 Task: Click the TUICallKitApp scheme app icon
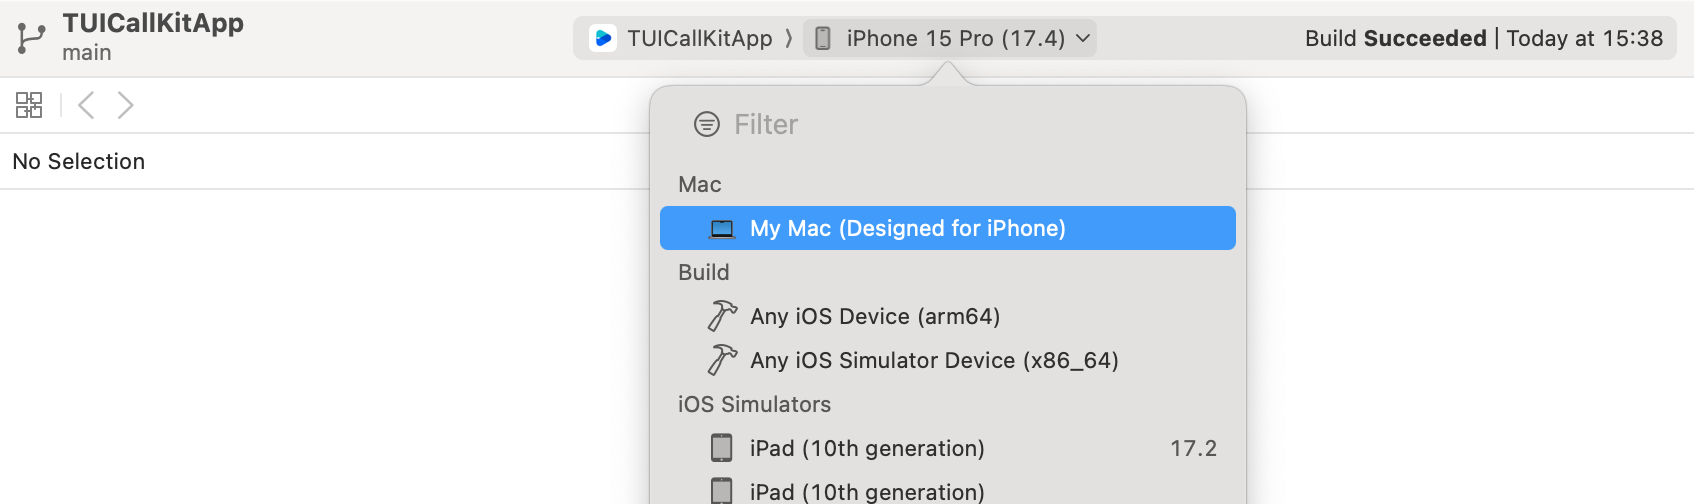pyautogui.click(x=603, y=38)
